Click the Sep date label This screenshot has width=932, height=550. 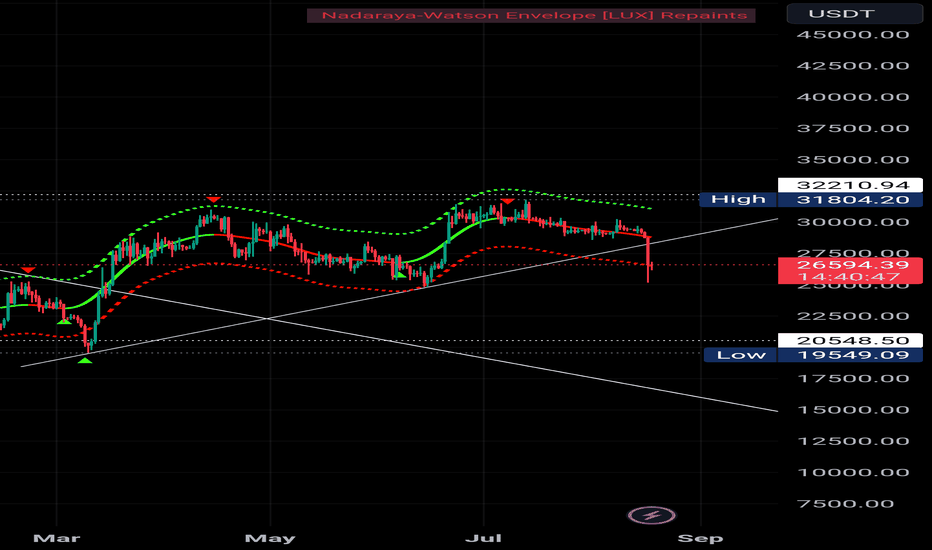700,538
